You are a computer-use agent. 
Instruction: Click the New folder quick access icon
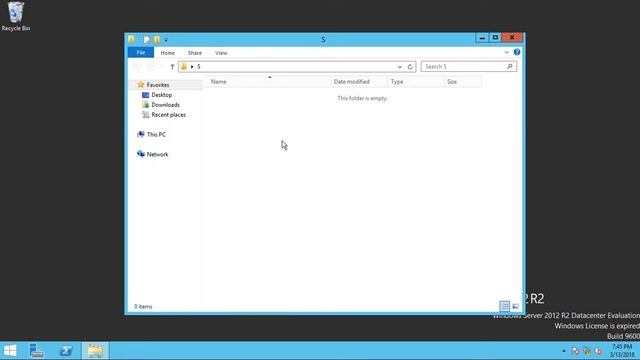[x=157, y=40]
